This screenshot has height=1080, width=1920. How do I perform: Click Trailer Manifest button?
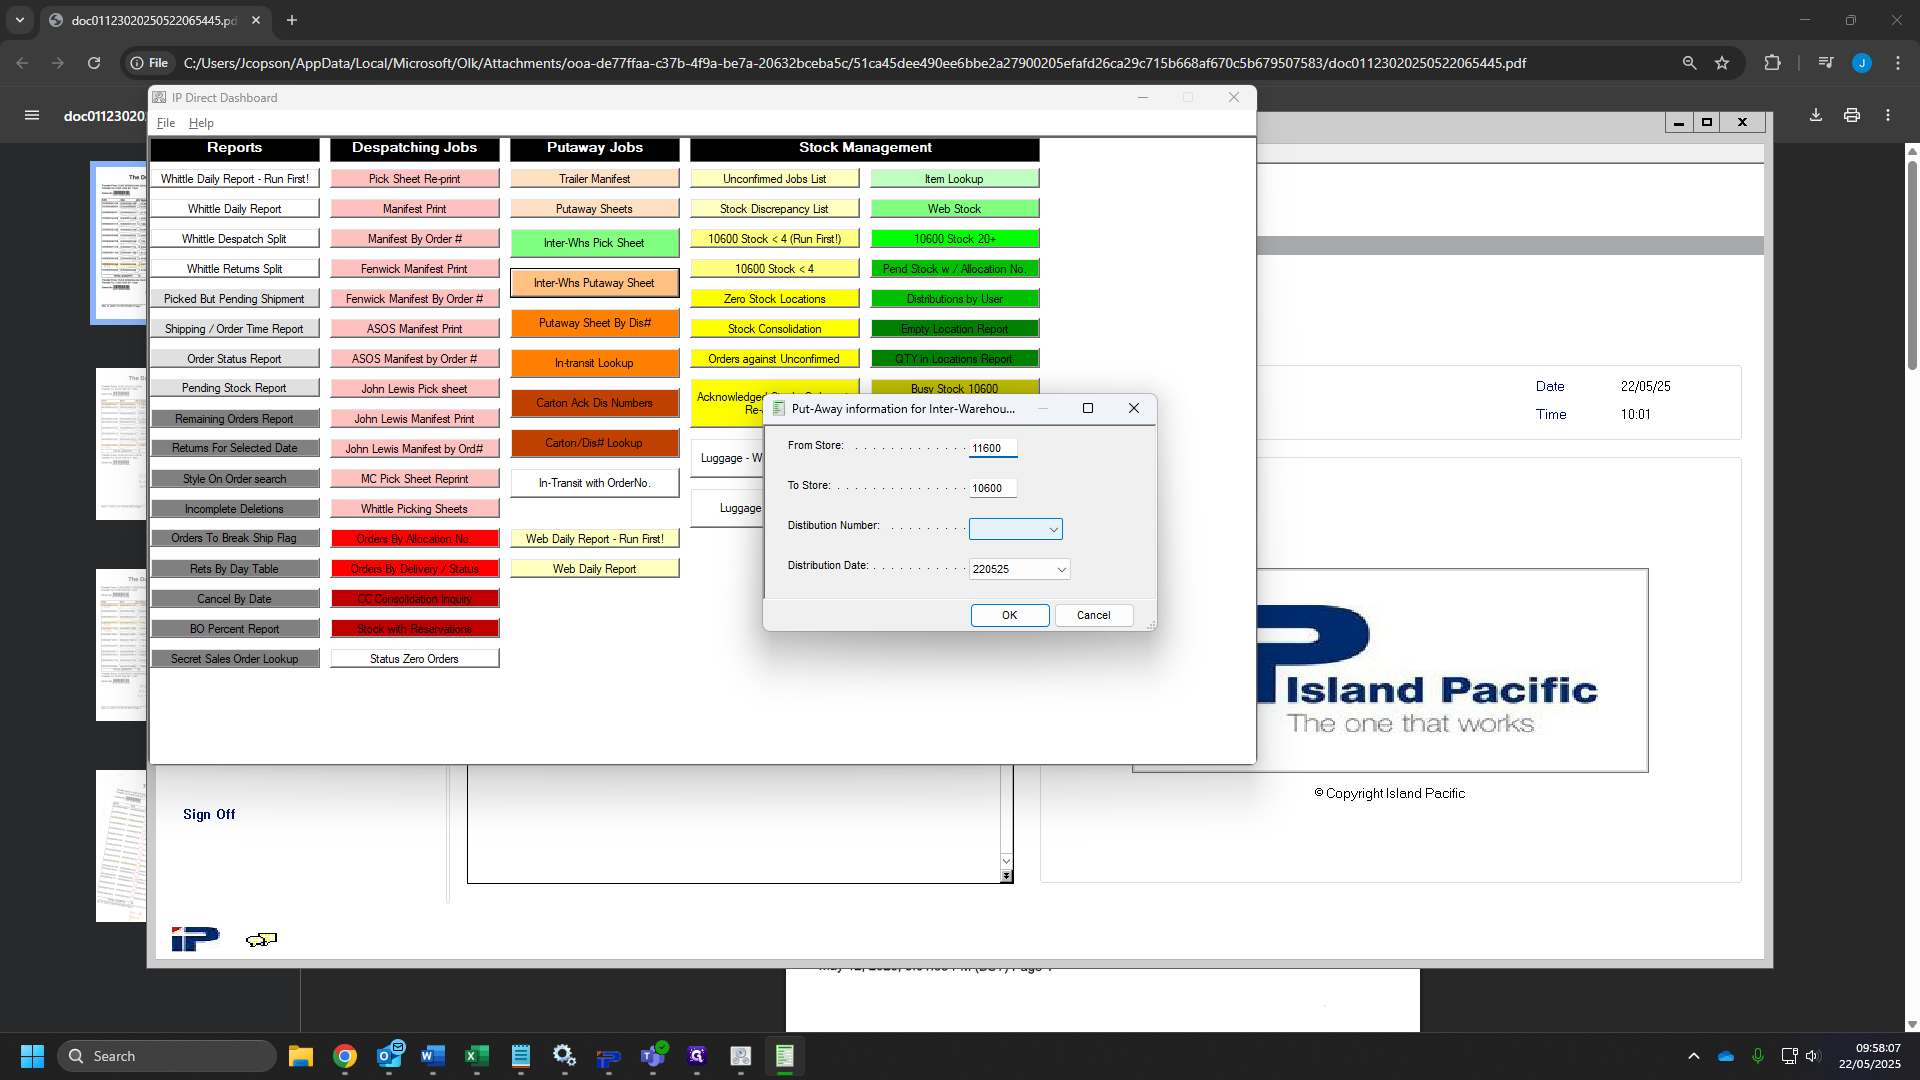594,179
